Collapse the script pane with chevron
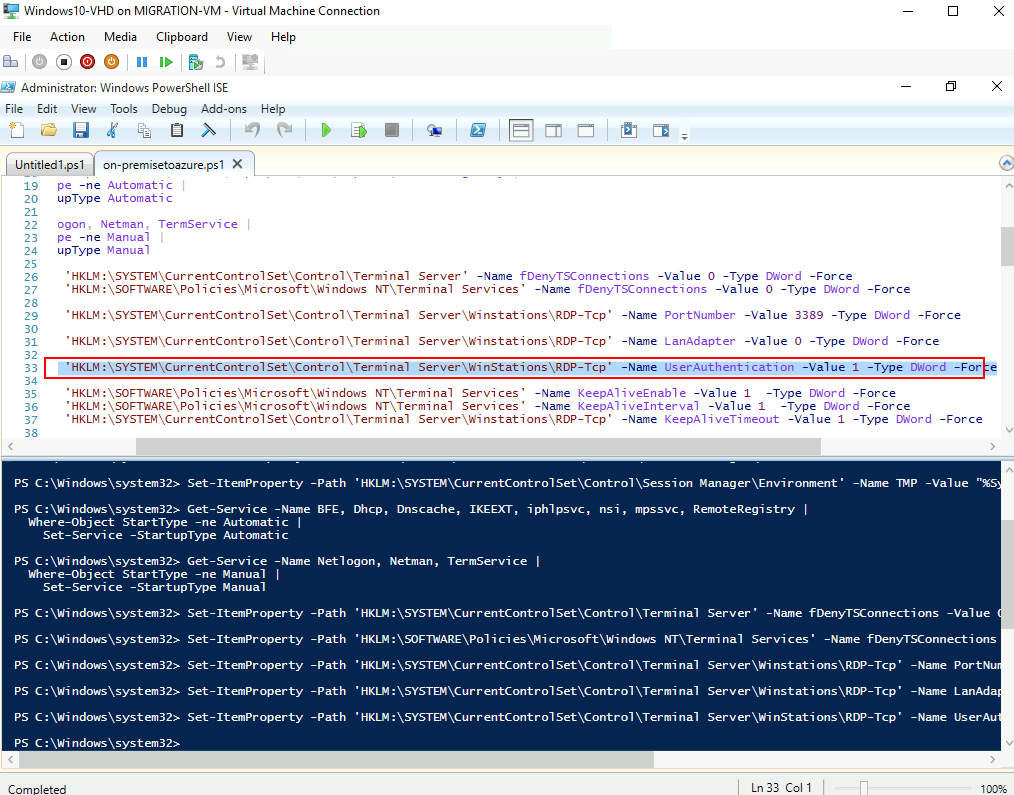 click(x=1006, y=163)
